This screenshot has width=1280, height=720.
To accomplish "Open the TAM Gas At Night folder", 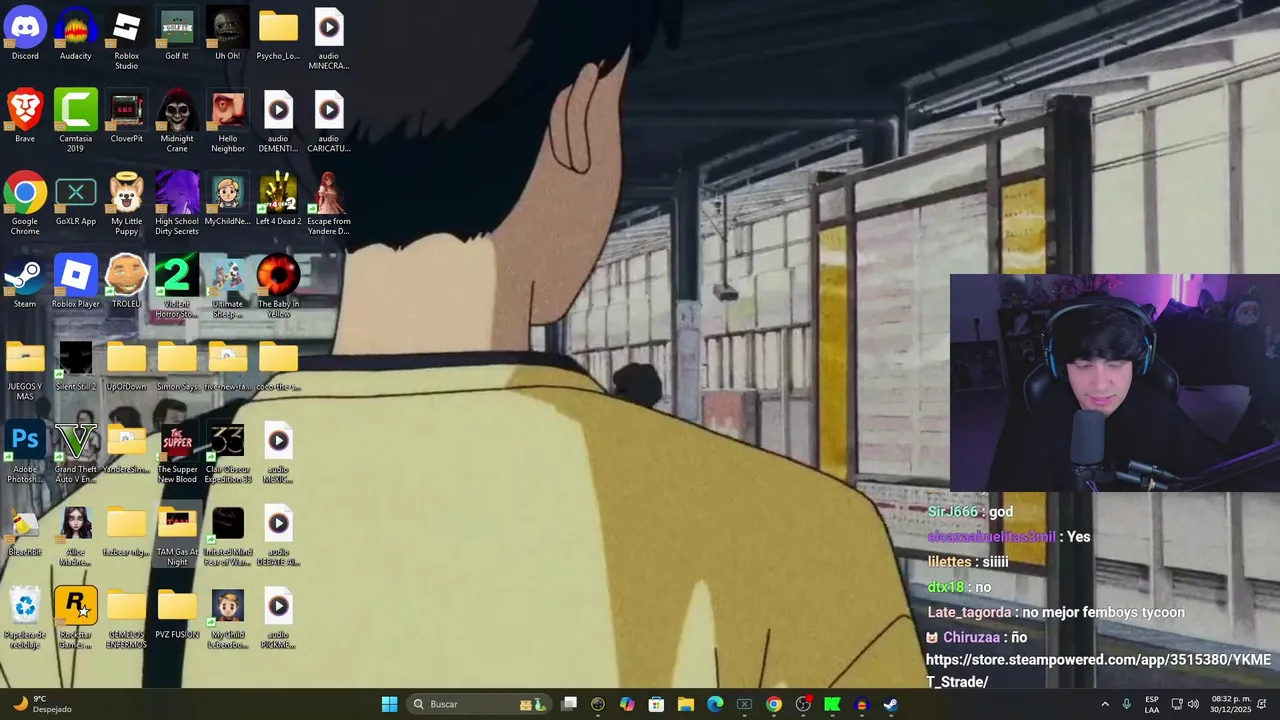I will (x=177, y=536).
